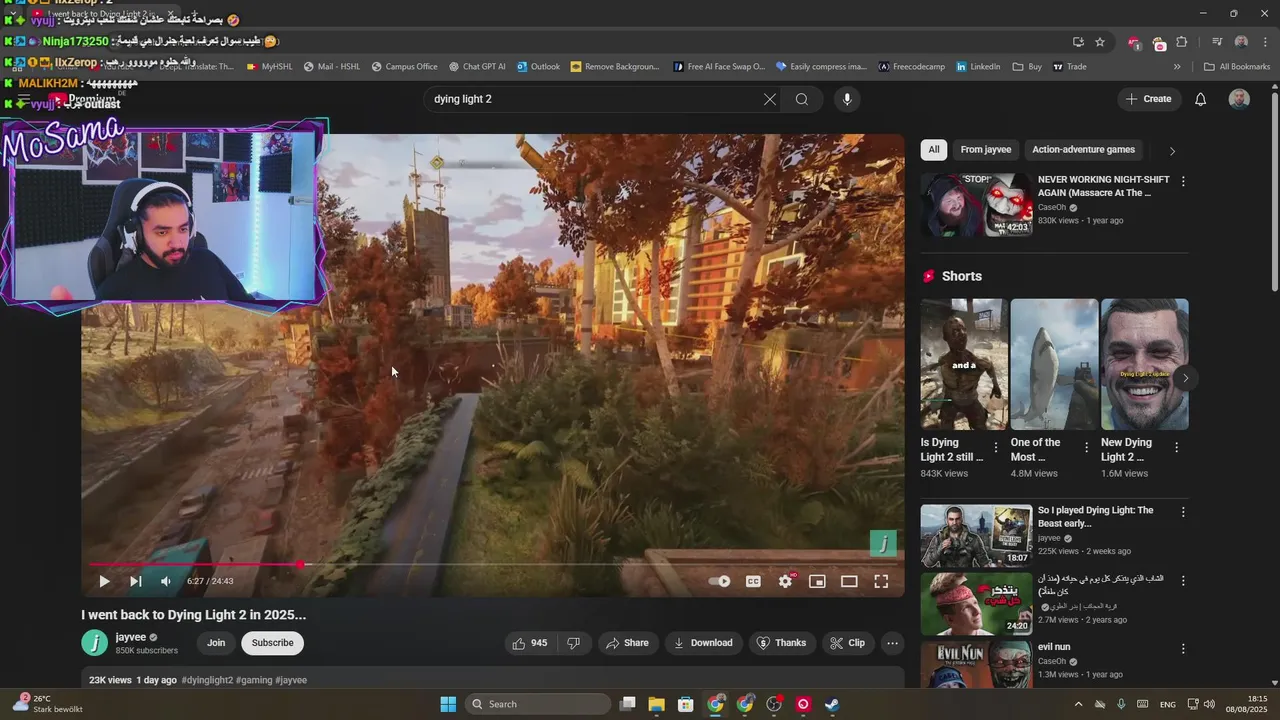This screenshot has width=1280, height=720.
Task: Select the All filter chip
Action: coord(934,150)
